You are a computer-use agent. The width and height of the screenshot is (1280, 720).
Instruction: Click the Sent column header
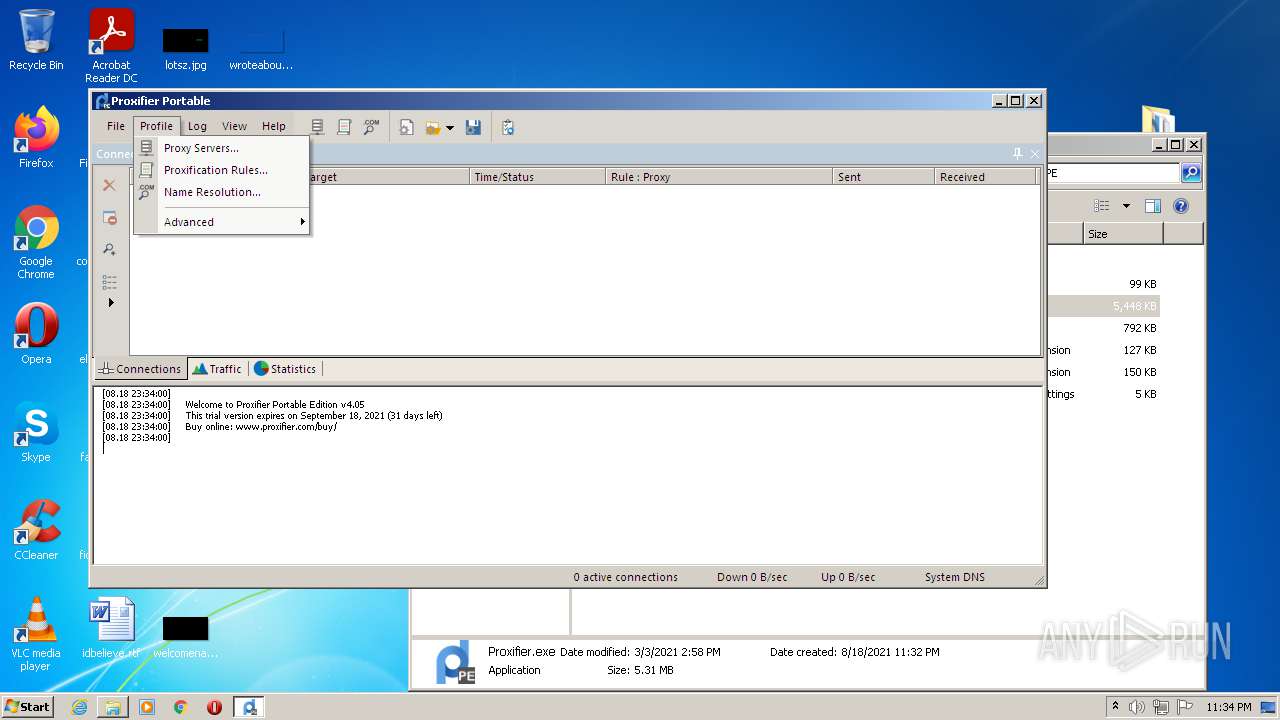(x=884, y=177)
